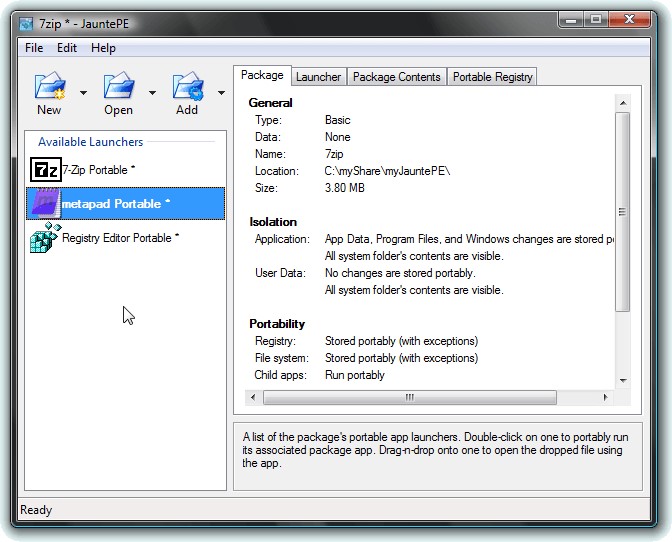The width and height of the screenshot is (672, 542).
Task: Open the File menu
Action: coord(34,48)
